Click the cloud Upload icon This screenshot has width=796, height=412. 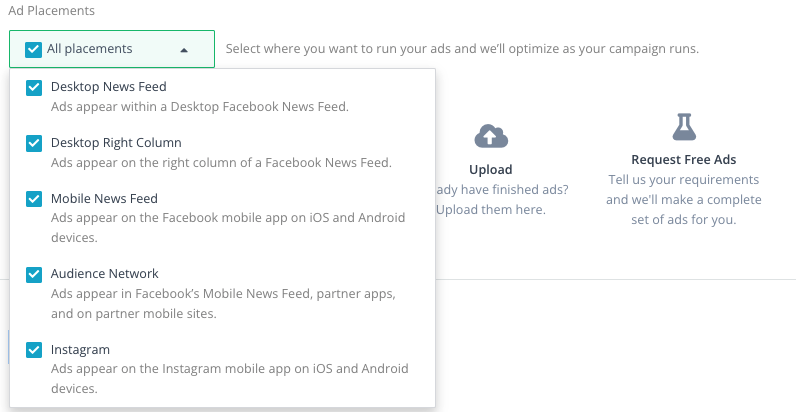click(491, 136)
